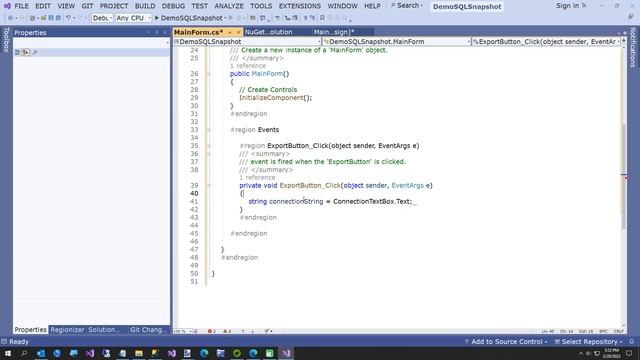Open the Properties object selector dropdown
Screen dimensions: 640x360
(x=91, y=42)
